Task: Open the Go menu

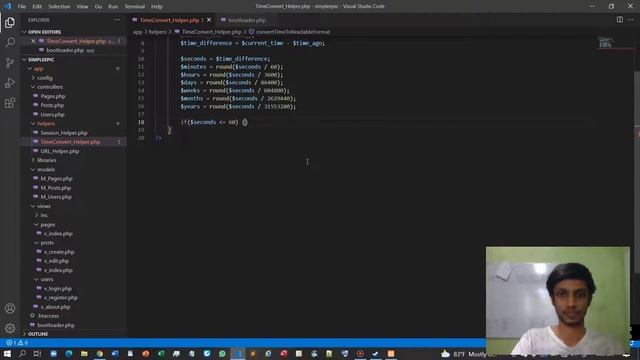Action: pos(98,6)
